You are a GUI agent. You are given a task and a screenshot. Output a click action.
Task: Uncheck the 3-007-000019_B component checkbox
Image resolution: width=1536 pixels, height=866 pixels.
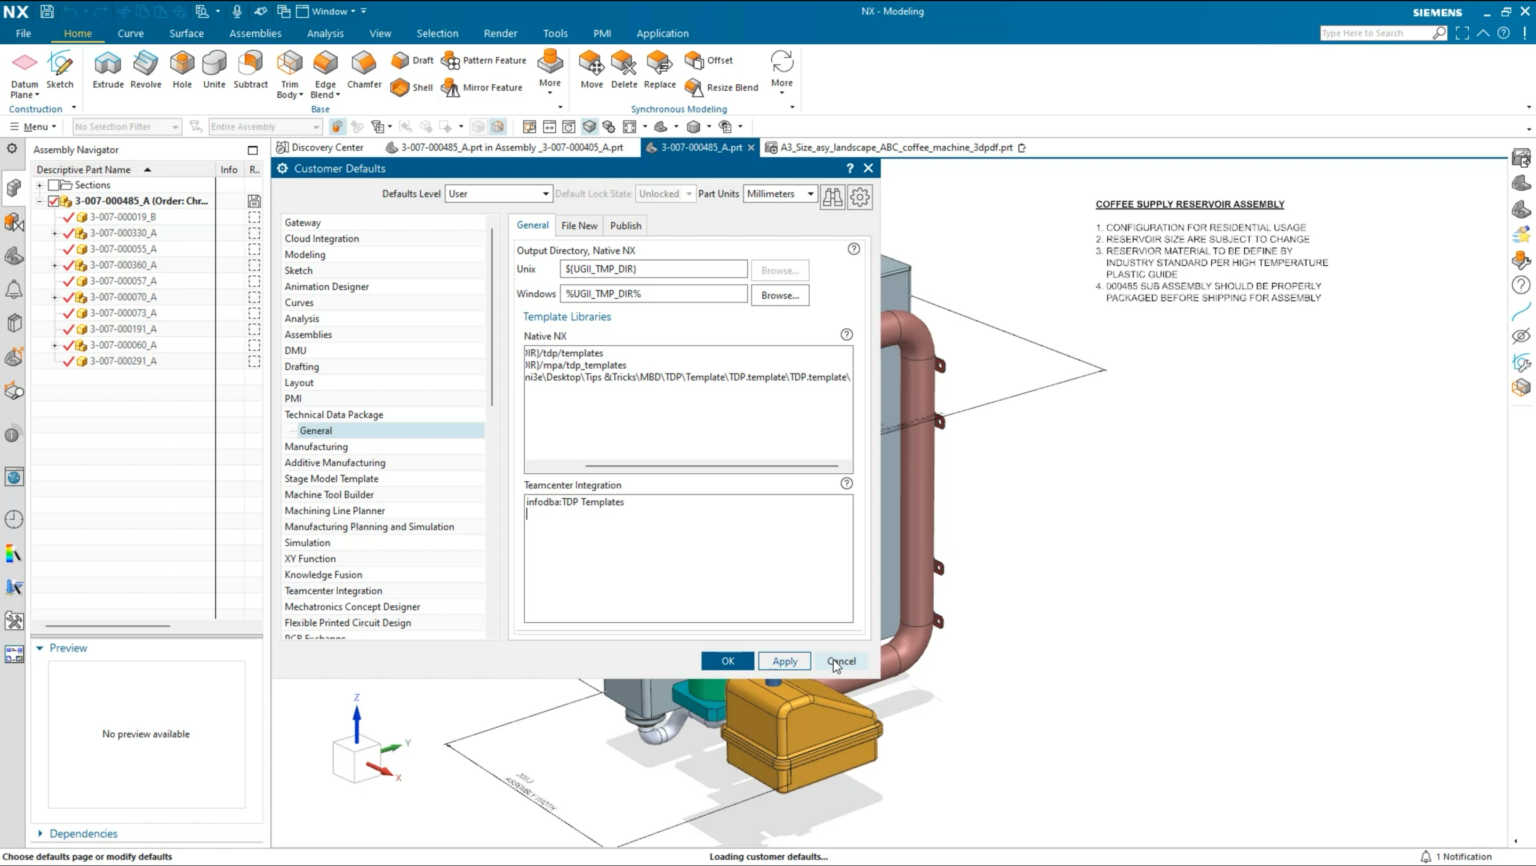pos(70,216)
